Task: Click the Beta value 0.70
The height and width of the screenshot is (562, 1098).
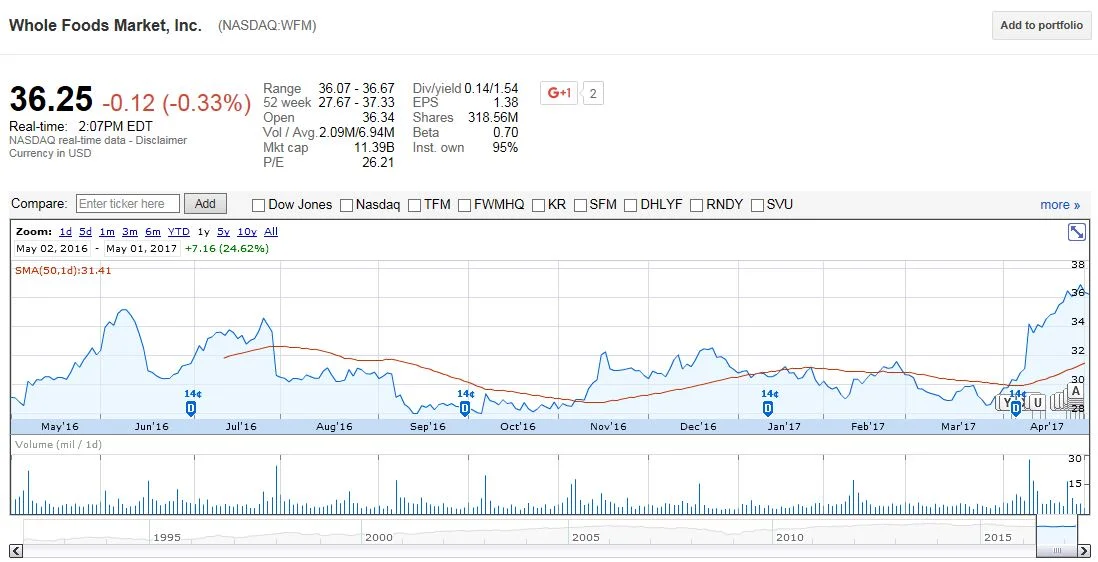Action: point(506,132)
